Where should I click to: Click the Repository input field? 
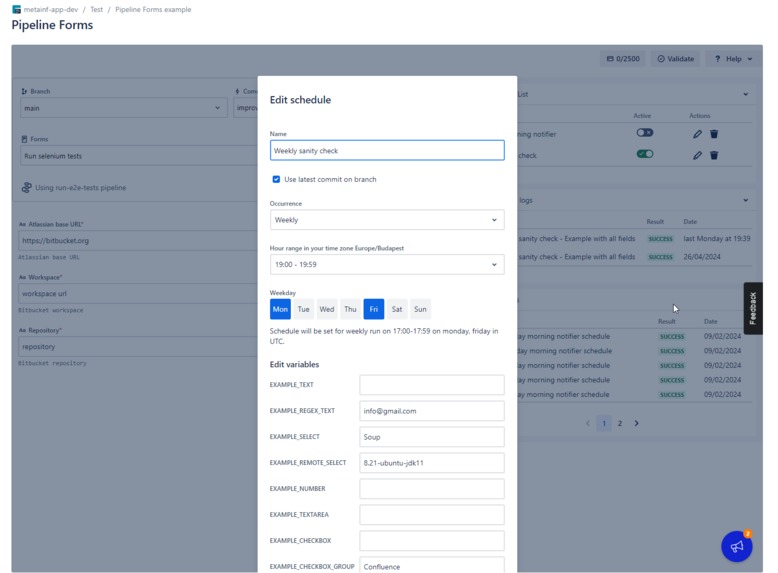[x=138, y=346]
